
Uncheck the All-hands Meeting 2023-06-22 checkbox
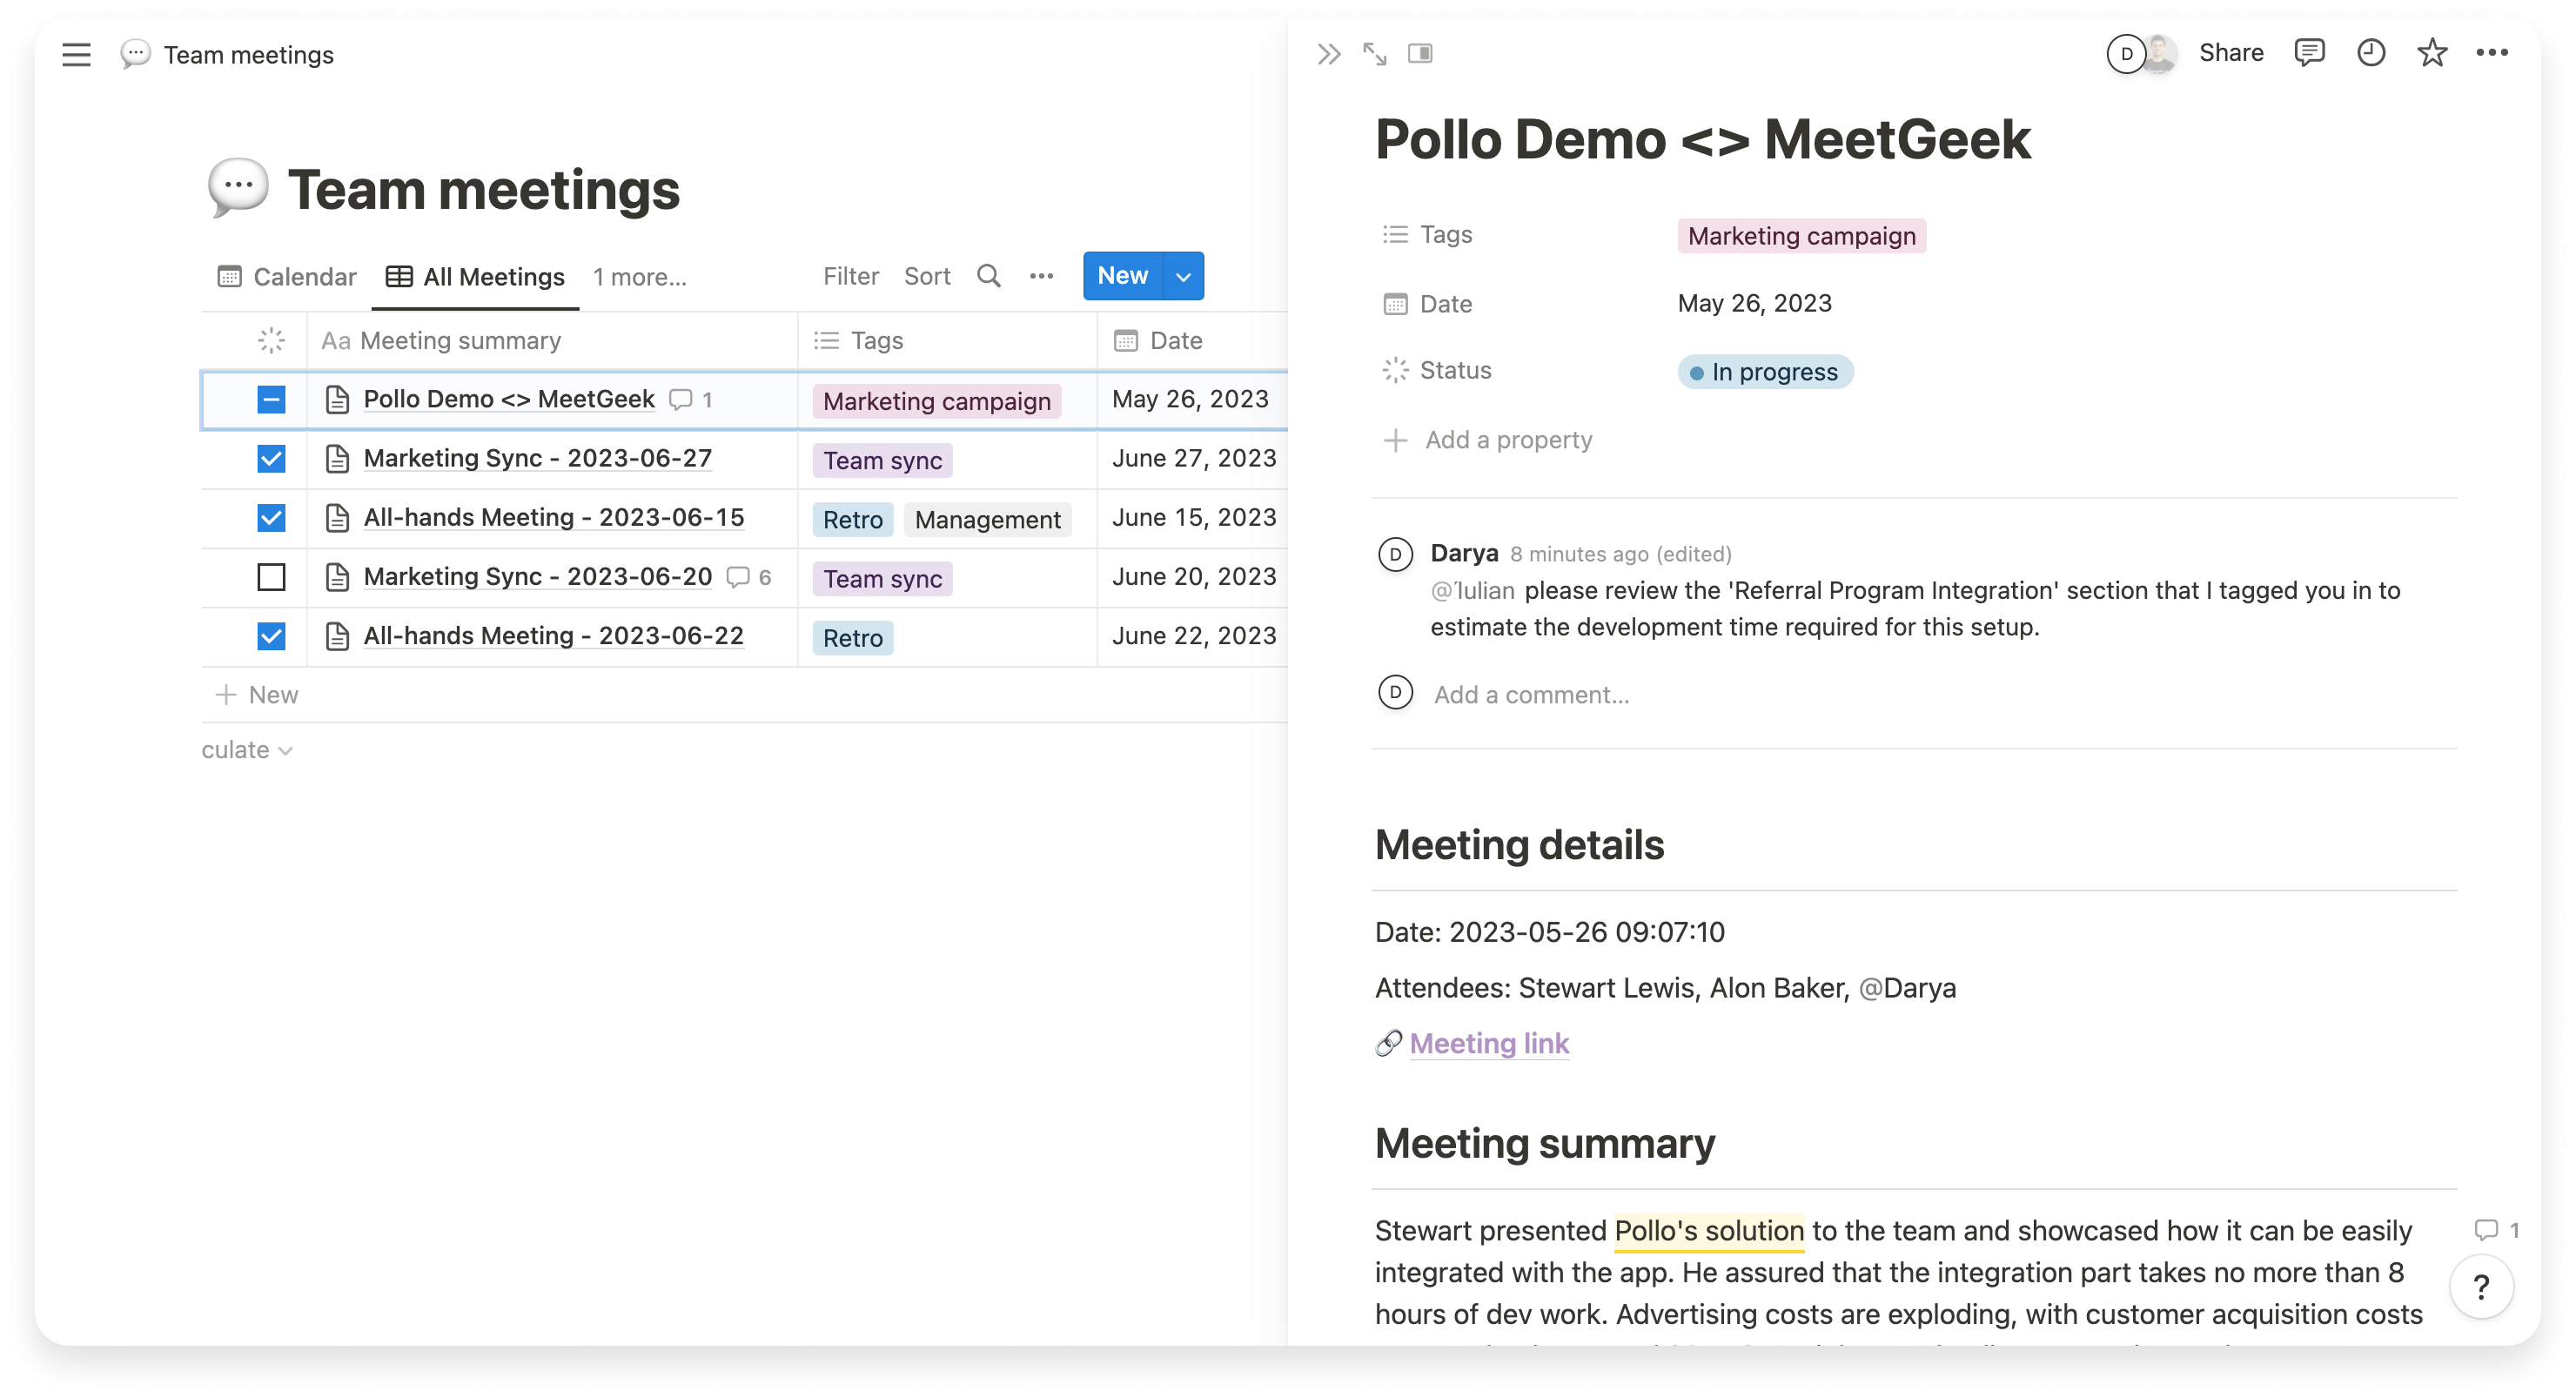pyautogui.click(x=271, y=636)
